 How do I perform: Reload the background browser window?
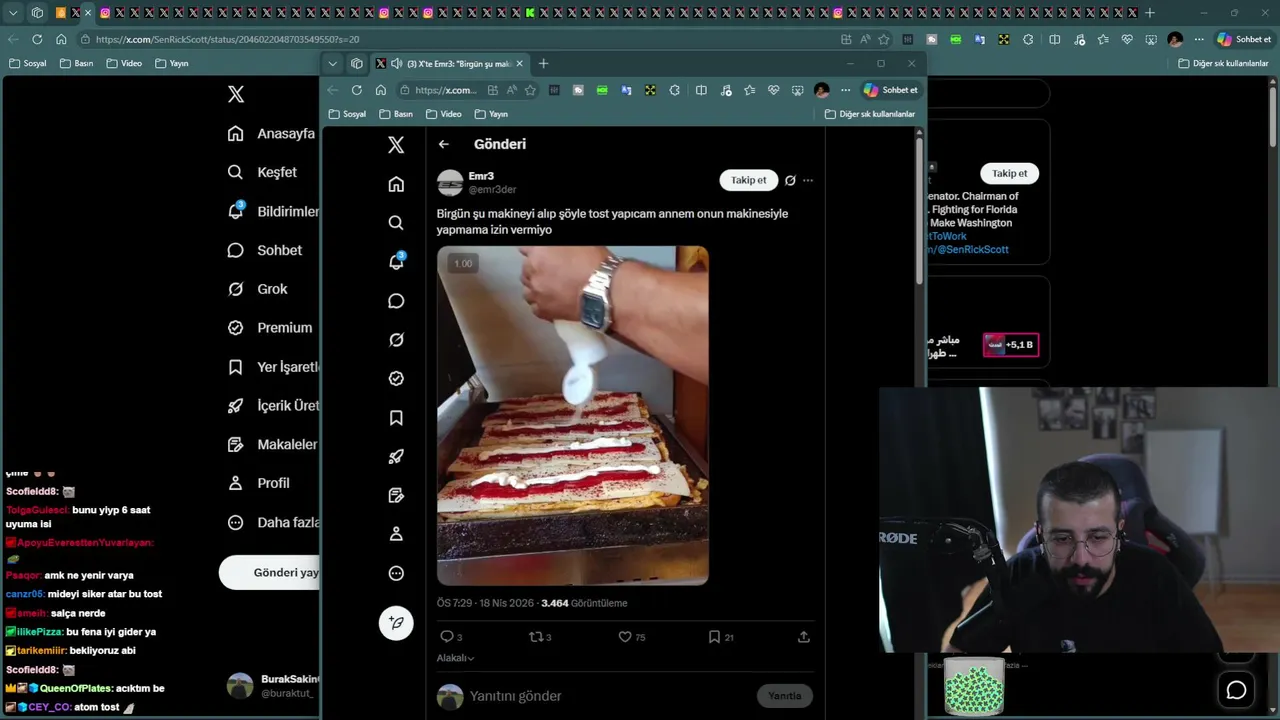pos(37,39)
